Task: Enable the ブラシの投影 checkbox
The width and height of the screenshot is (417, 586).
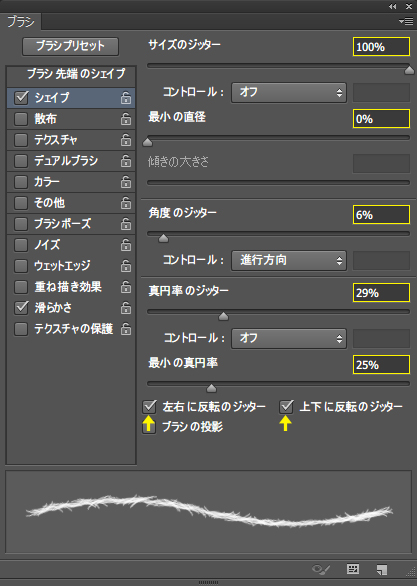Action: 149,427
